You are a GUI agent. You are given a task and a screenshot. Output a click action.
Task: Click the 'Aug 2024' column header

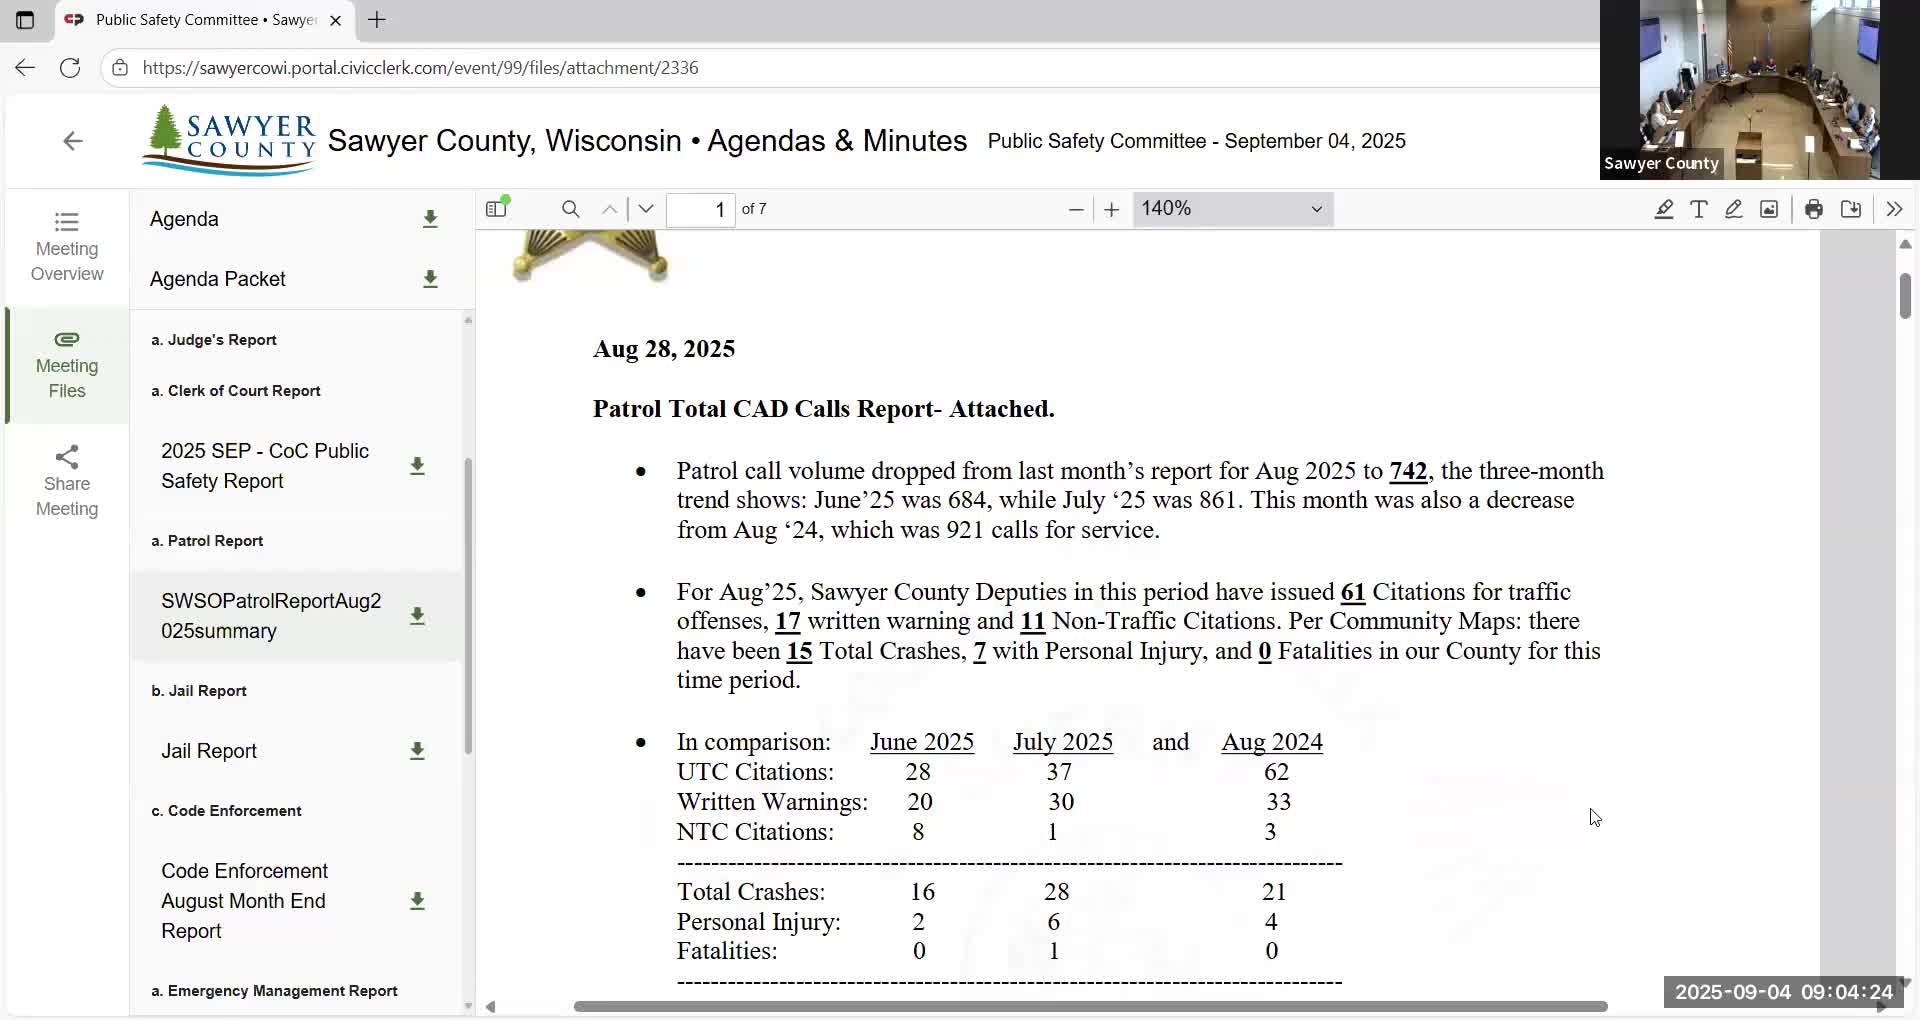[1272, 742]
